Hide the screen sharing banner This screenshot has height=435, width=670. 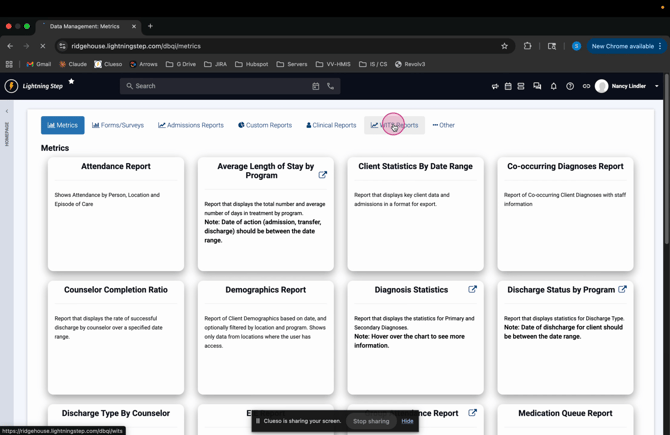click(407, 421)
